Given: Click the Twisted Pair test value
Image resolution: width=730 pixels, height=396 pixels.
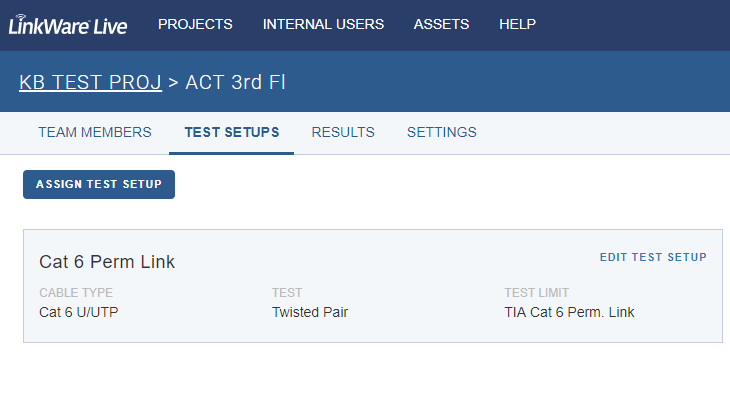Looking at the screenshot, I should click(x=310, y=312).
